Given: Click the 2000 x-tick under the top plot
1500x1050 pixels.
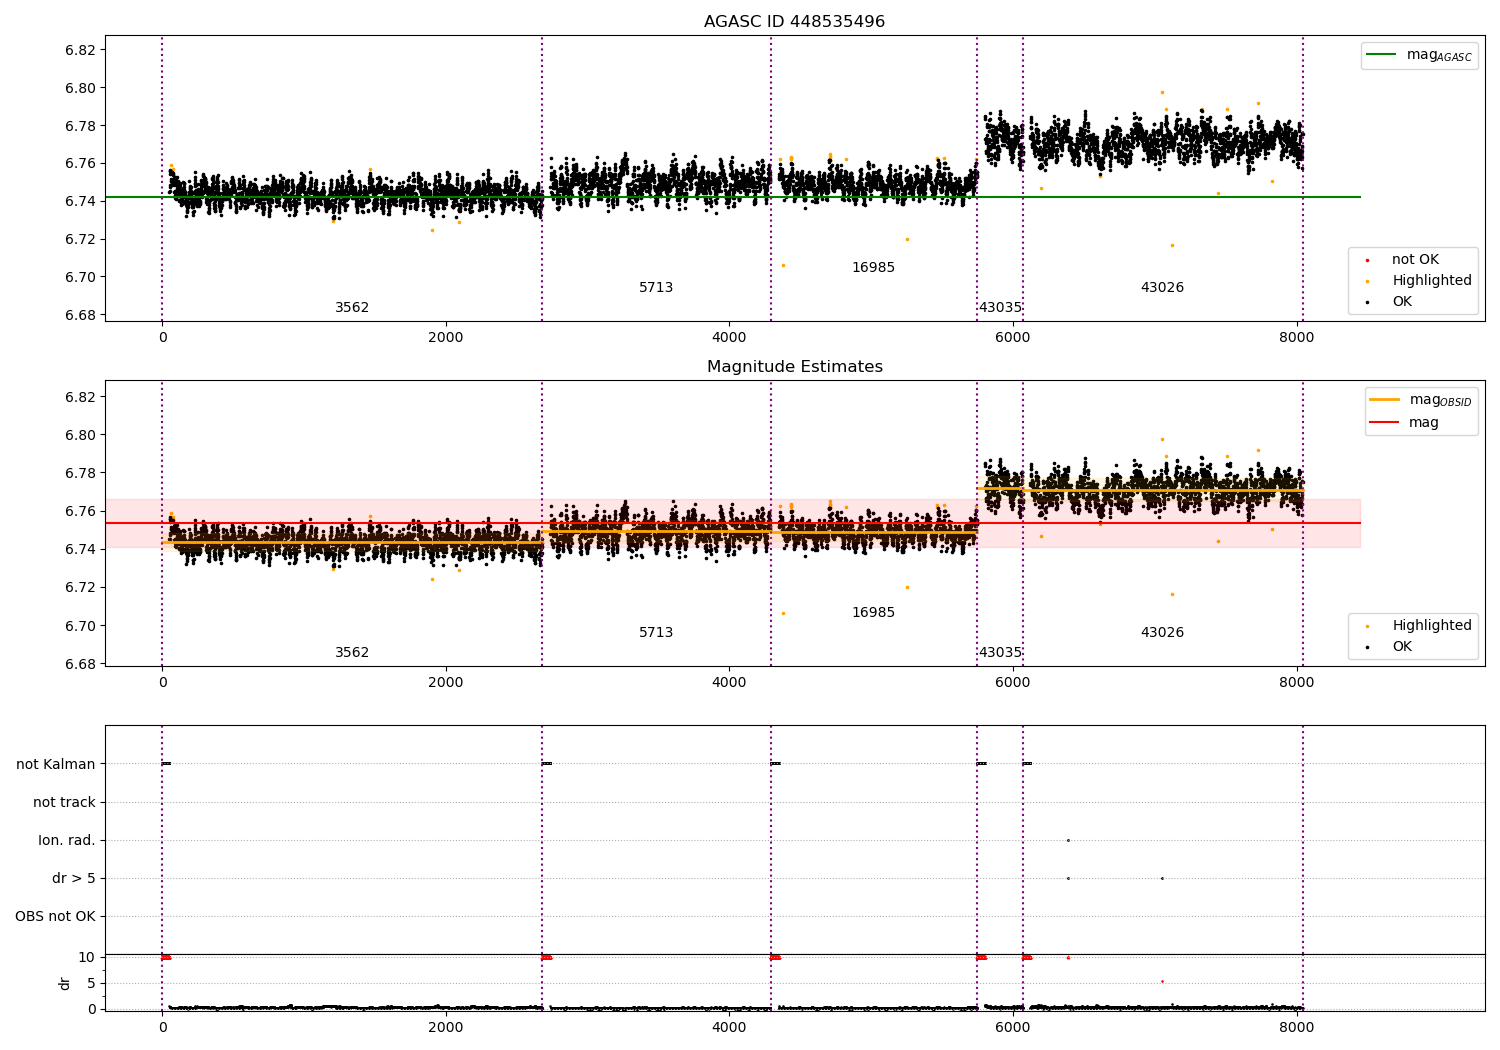Looking at the screenshot, I should [445, 337].
